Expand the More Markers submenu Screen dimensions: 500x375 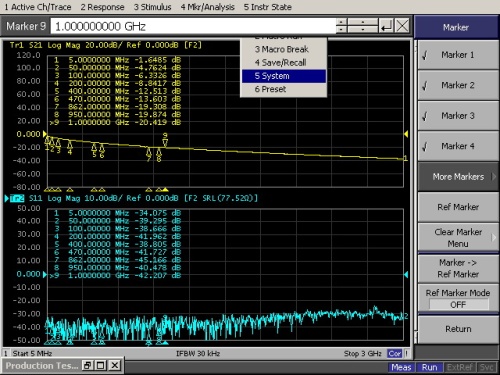[458, 177]
